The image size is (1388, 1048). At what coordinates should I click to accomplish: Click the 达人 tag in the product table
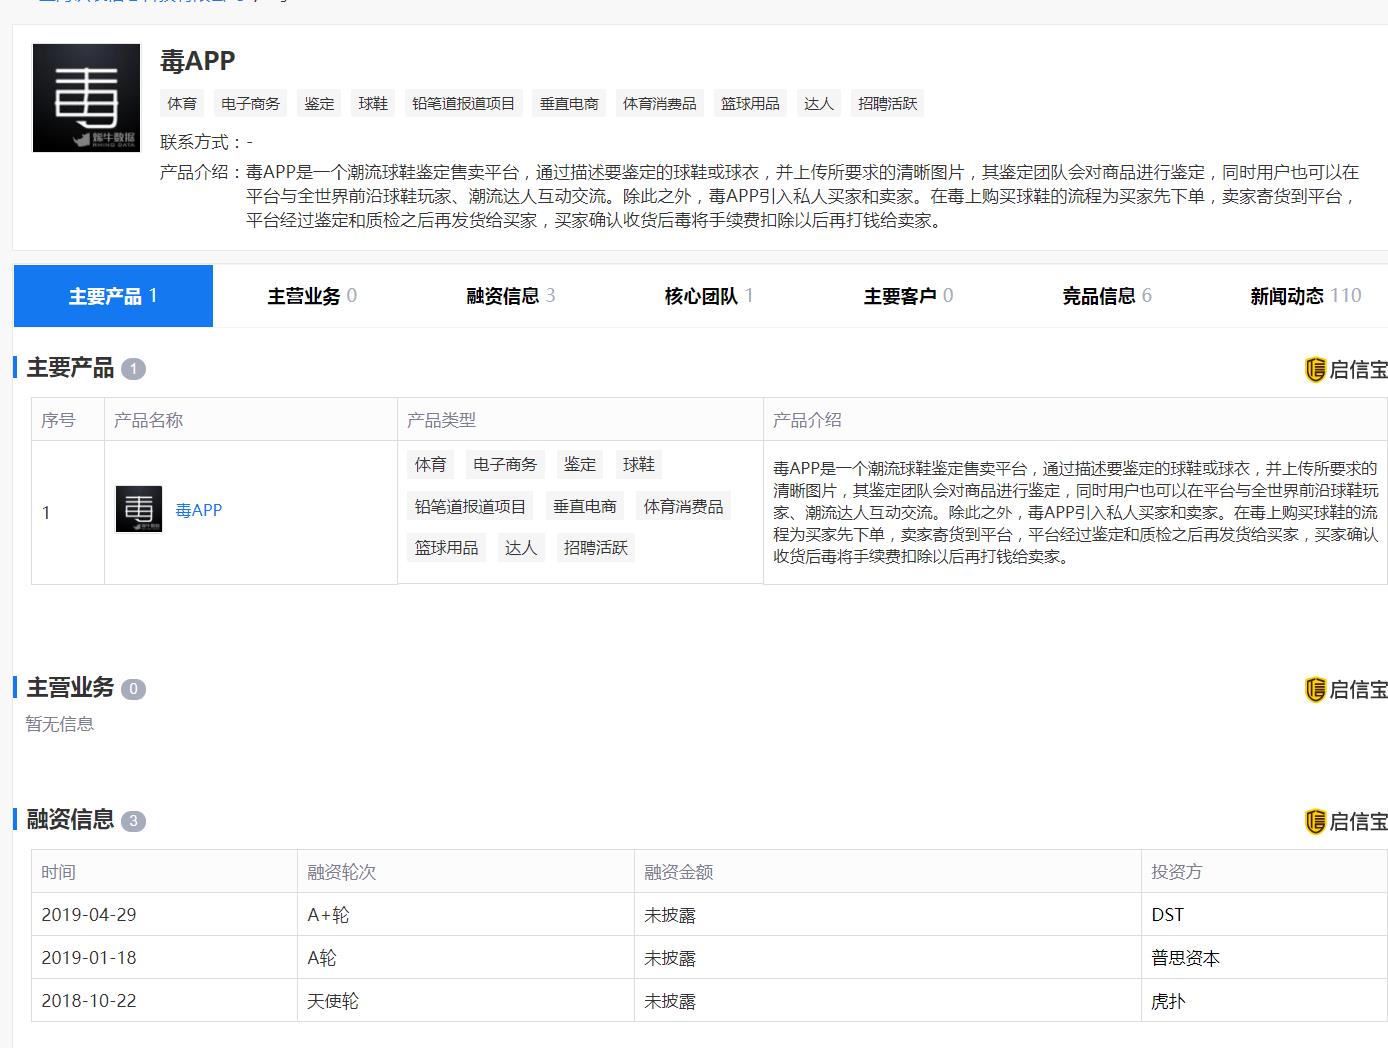[520, 548]
